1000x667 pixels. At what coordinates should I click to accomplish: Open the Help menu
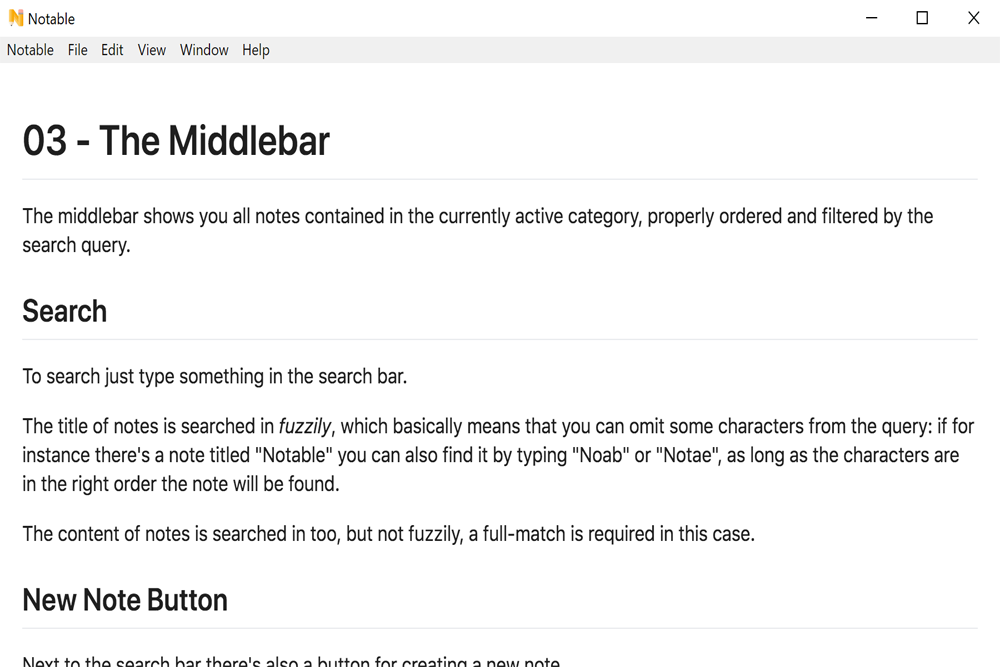click(x=256, y=50)
